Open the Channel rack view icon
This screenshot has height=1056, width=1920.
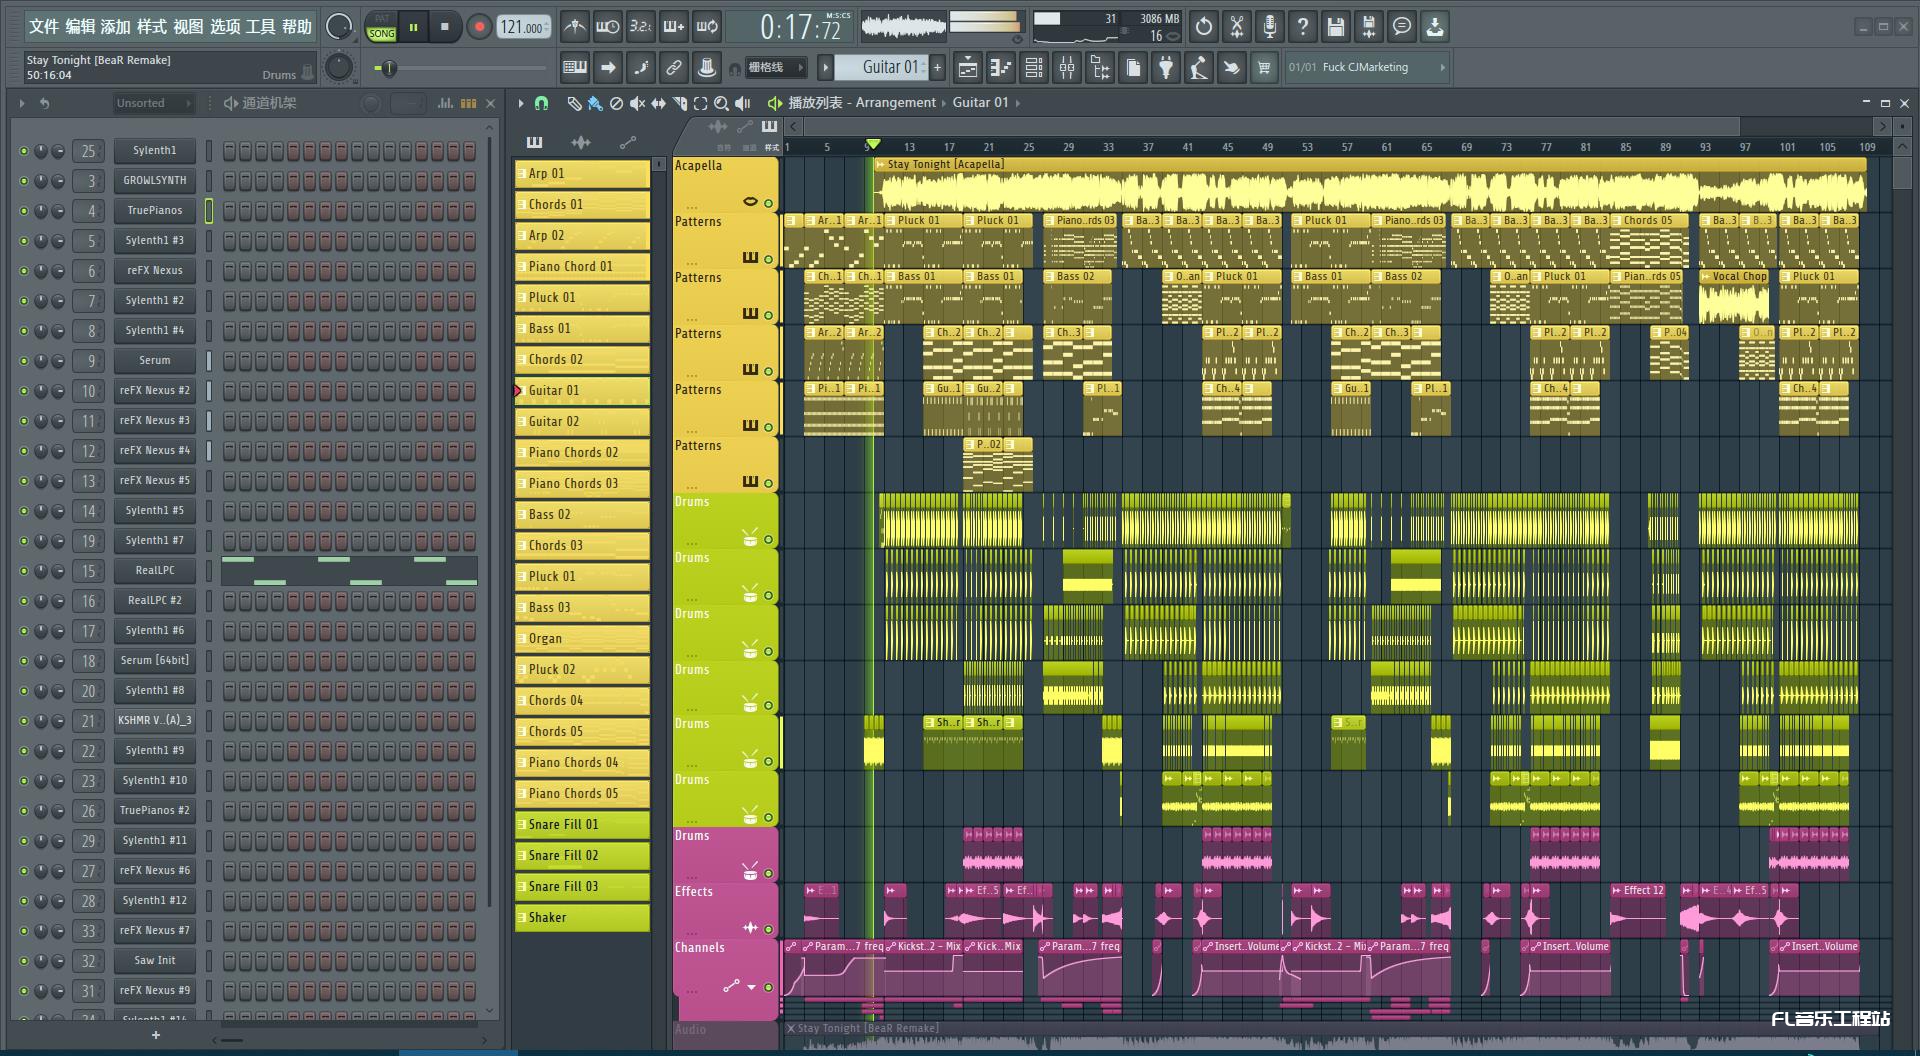1034,67
